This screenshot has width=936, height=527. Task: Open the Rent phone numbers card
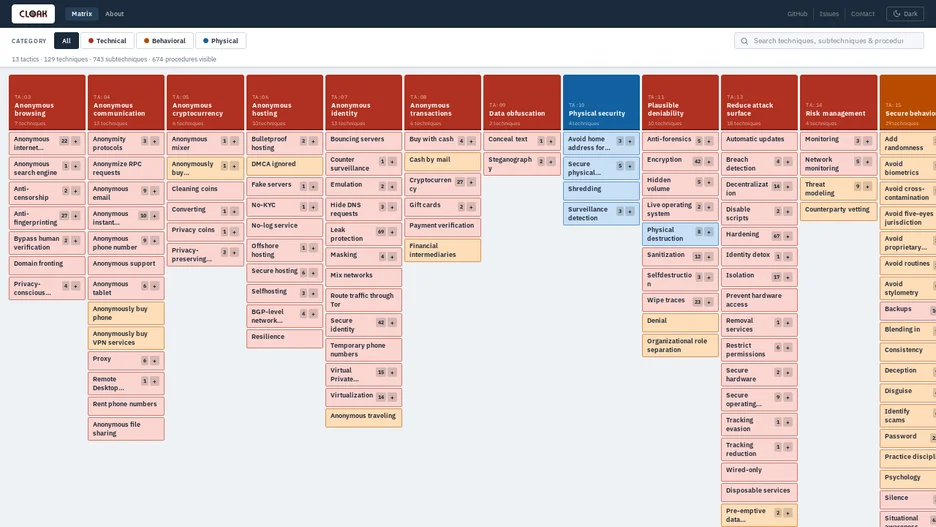click(x=126, y=405)
